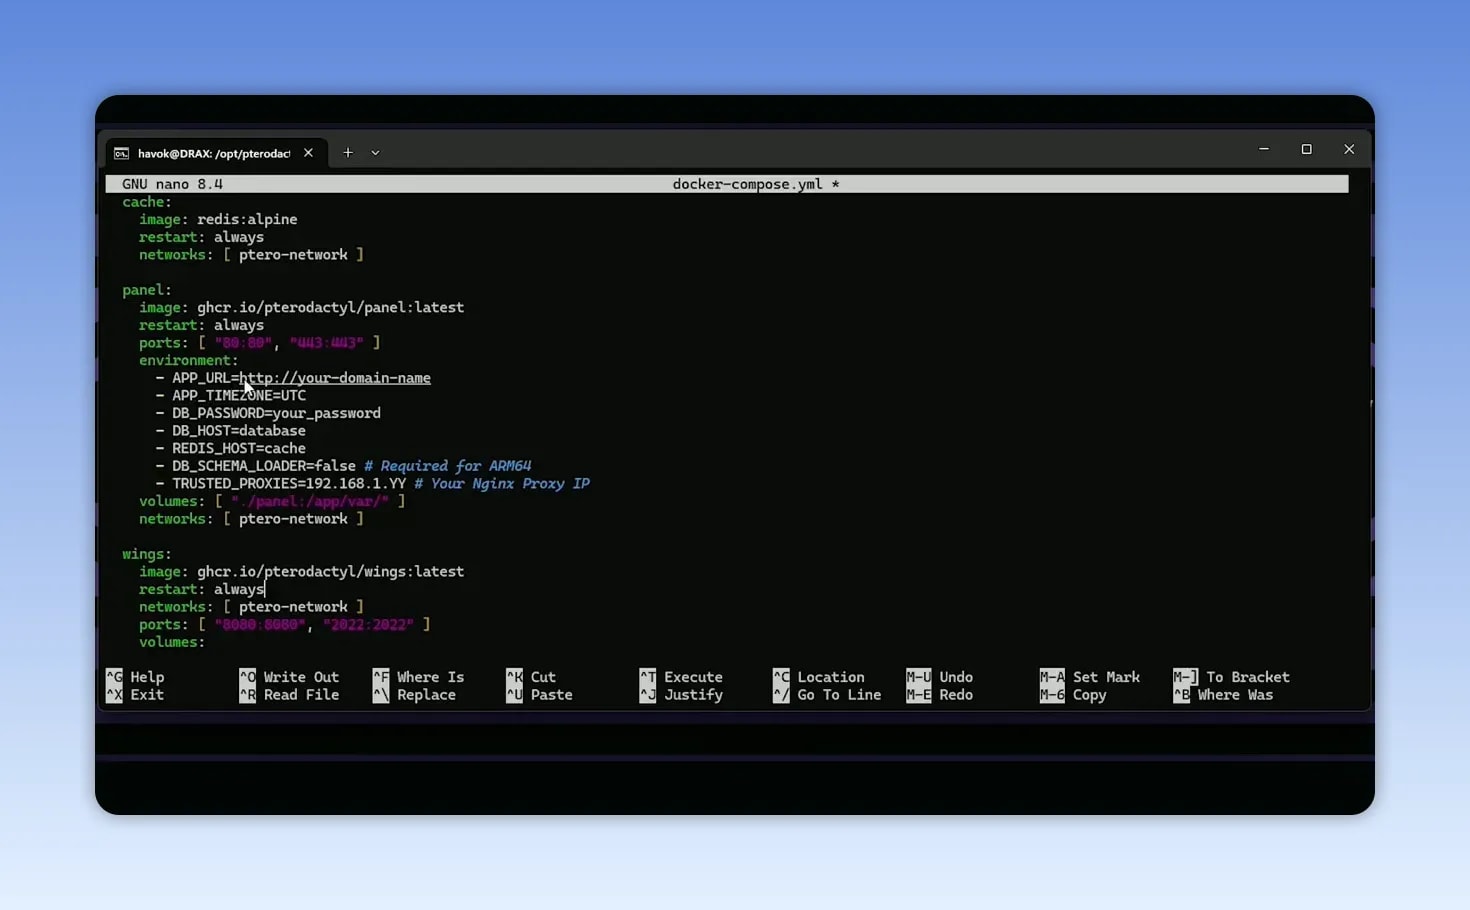Click the M-6 Copy shortcut

point(1073,695)
